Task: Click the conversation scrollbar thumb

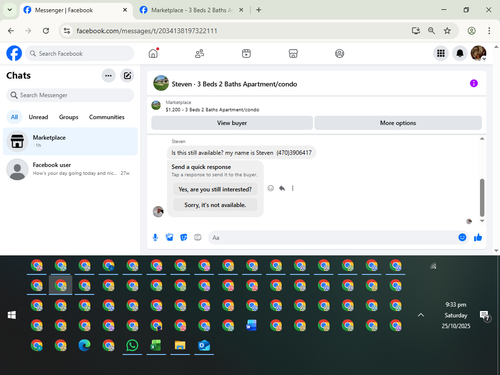Action: tap(482, 198)
